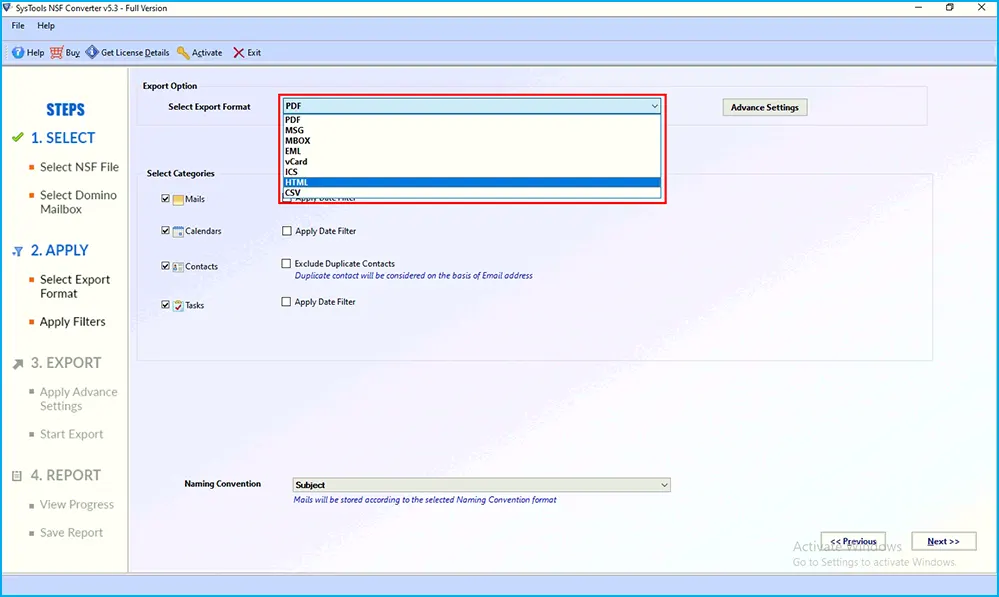Choose PDF in export format list
999x597 pixels.
[x=471, y=120]
